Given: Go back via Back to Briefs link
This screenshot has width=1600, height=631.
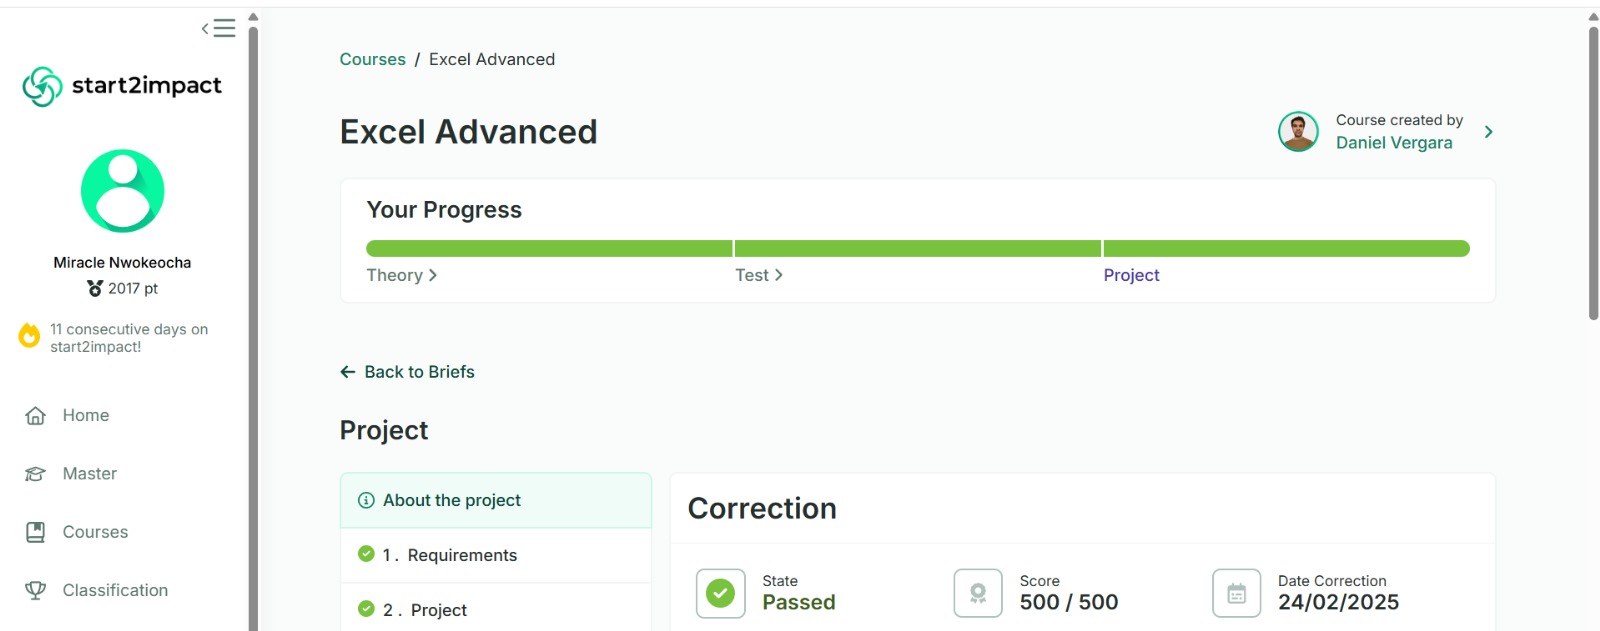Looking at the screenshot, I should [407, 372].
